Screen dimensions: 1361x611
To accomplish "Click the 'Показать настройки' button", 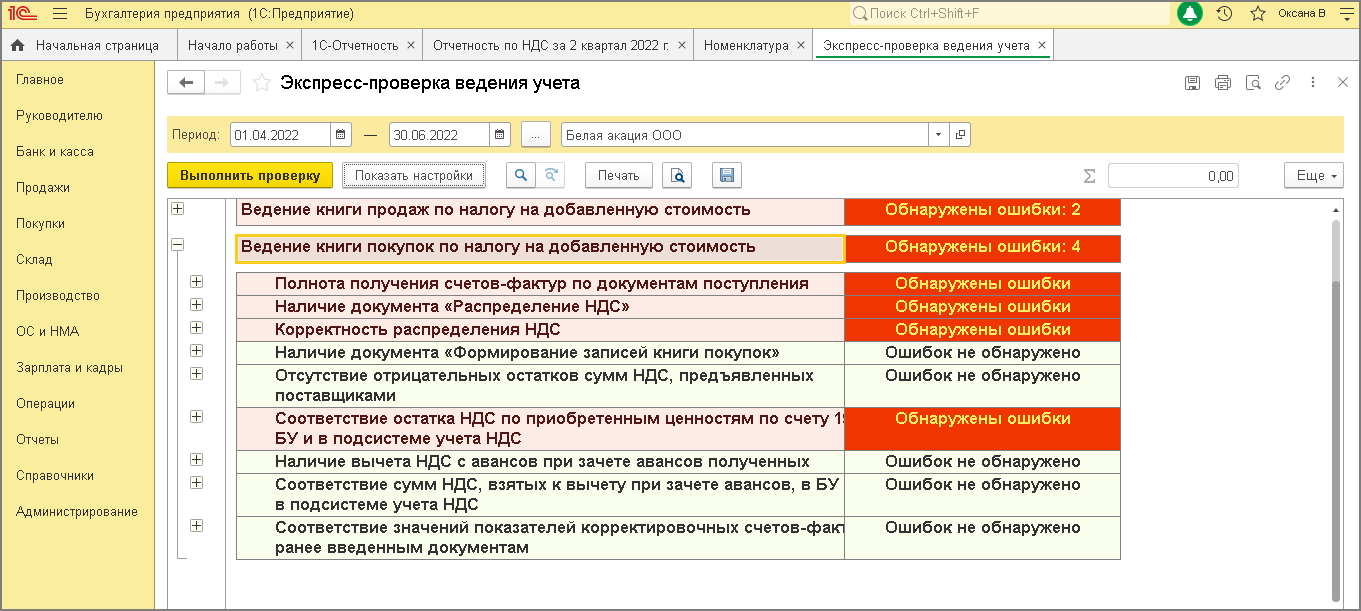I will coord(413,175).
